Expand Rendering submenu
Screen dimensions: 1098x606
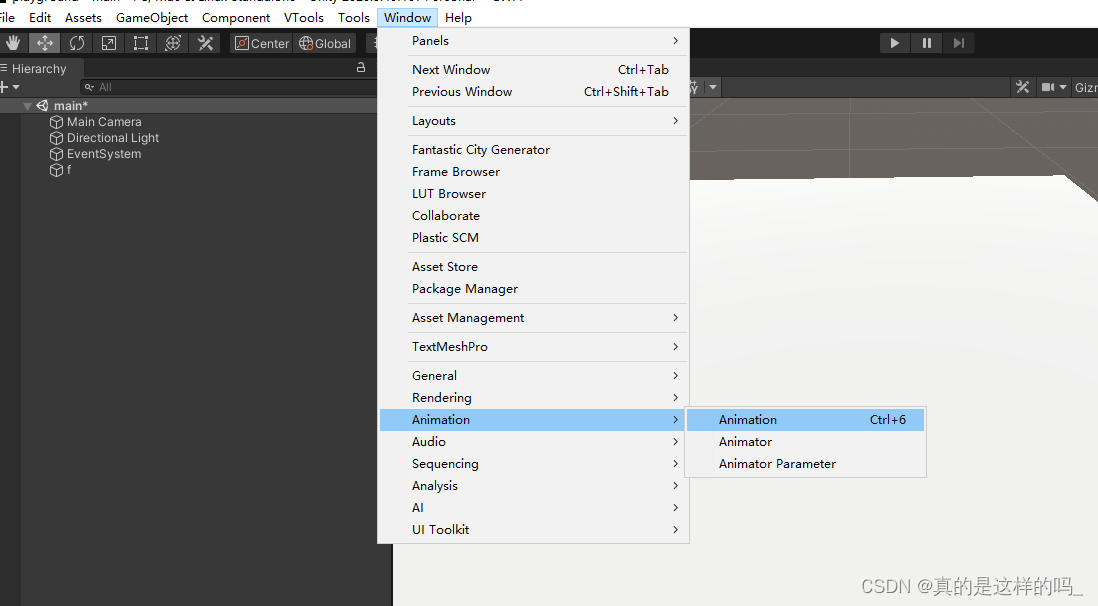pyautogui.click(x=534, y=398)
